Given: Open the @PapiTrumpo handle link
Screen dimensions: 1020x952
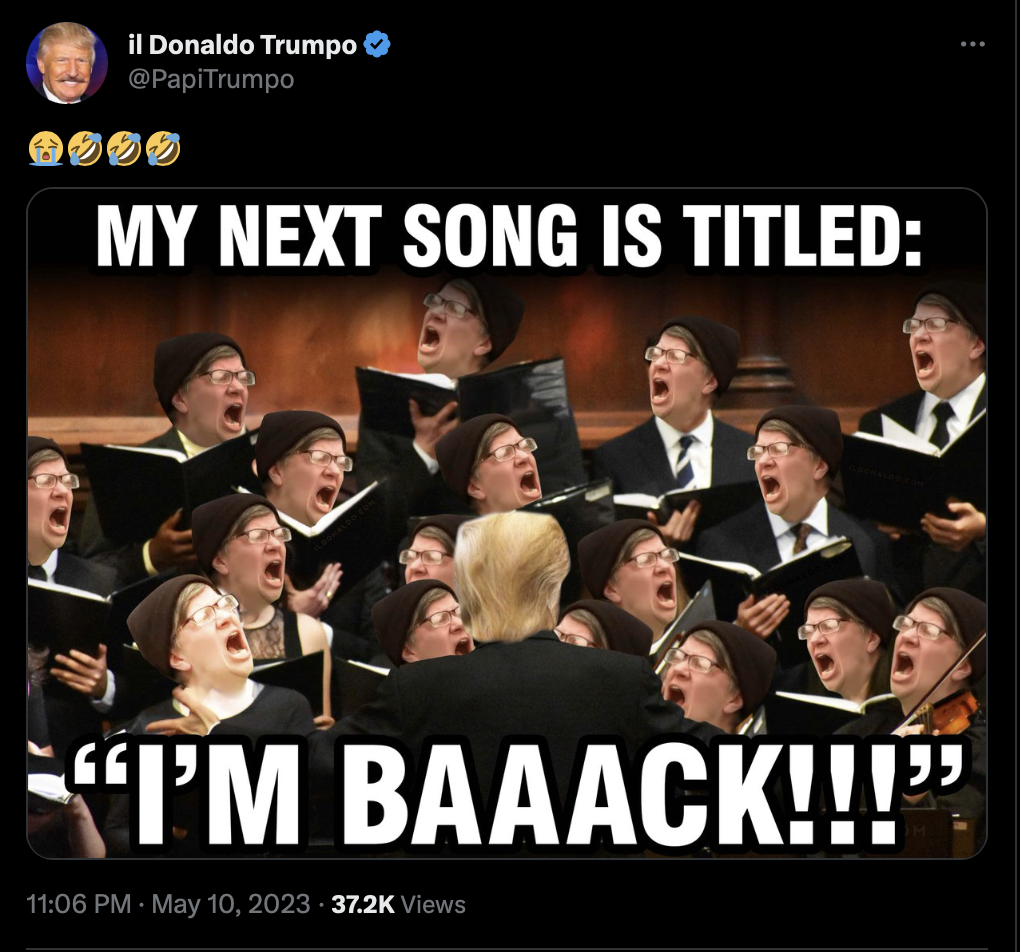Looking at the screenshot, I should 211,79.
